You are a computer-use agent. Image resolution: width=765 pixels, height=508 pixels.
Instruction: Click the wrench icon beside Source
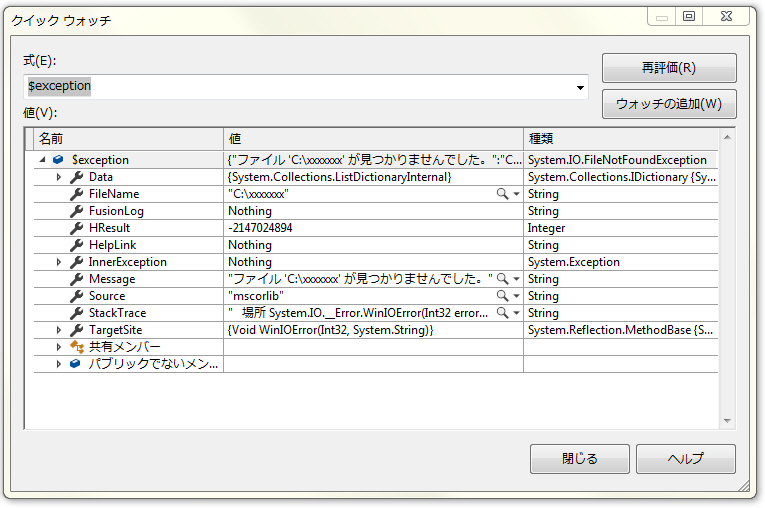77,296
